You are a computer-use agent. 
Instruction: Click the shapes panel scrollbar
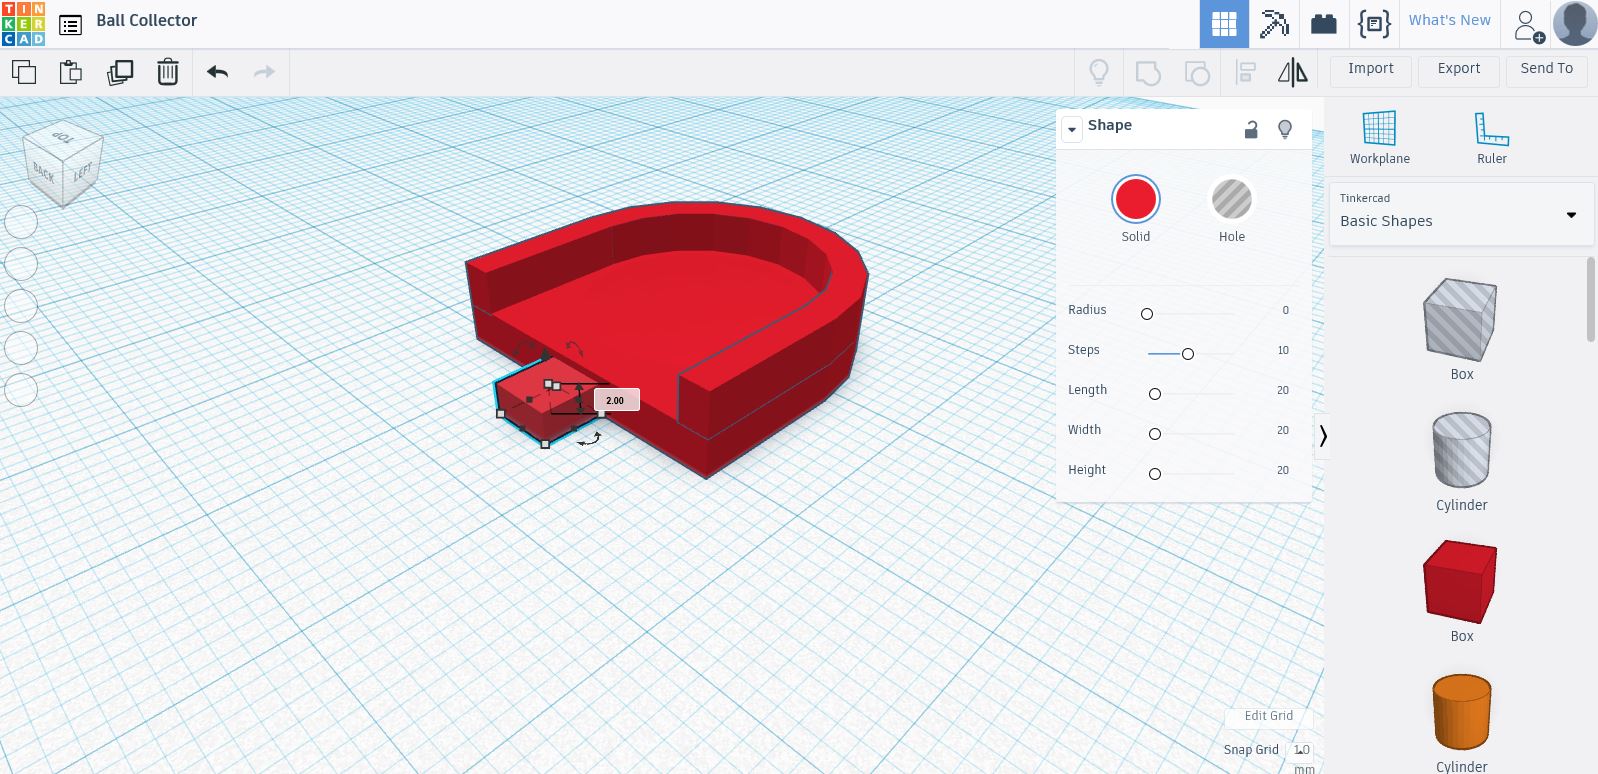tap(1591, 300)
